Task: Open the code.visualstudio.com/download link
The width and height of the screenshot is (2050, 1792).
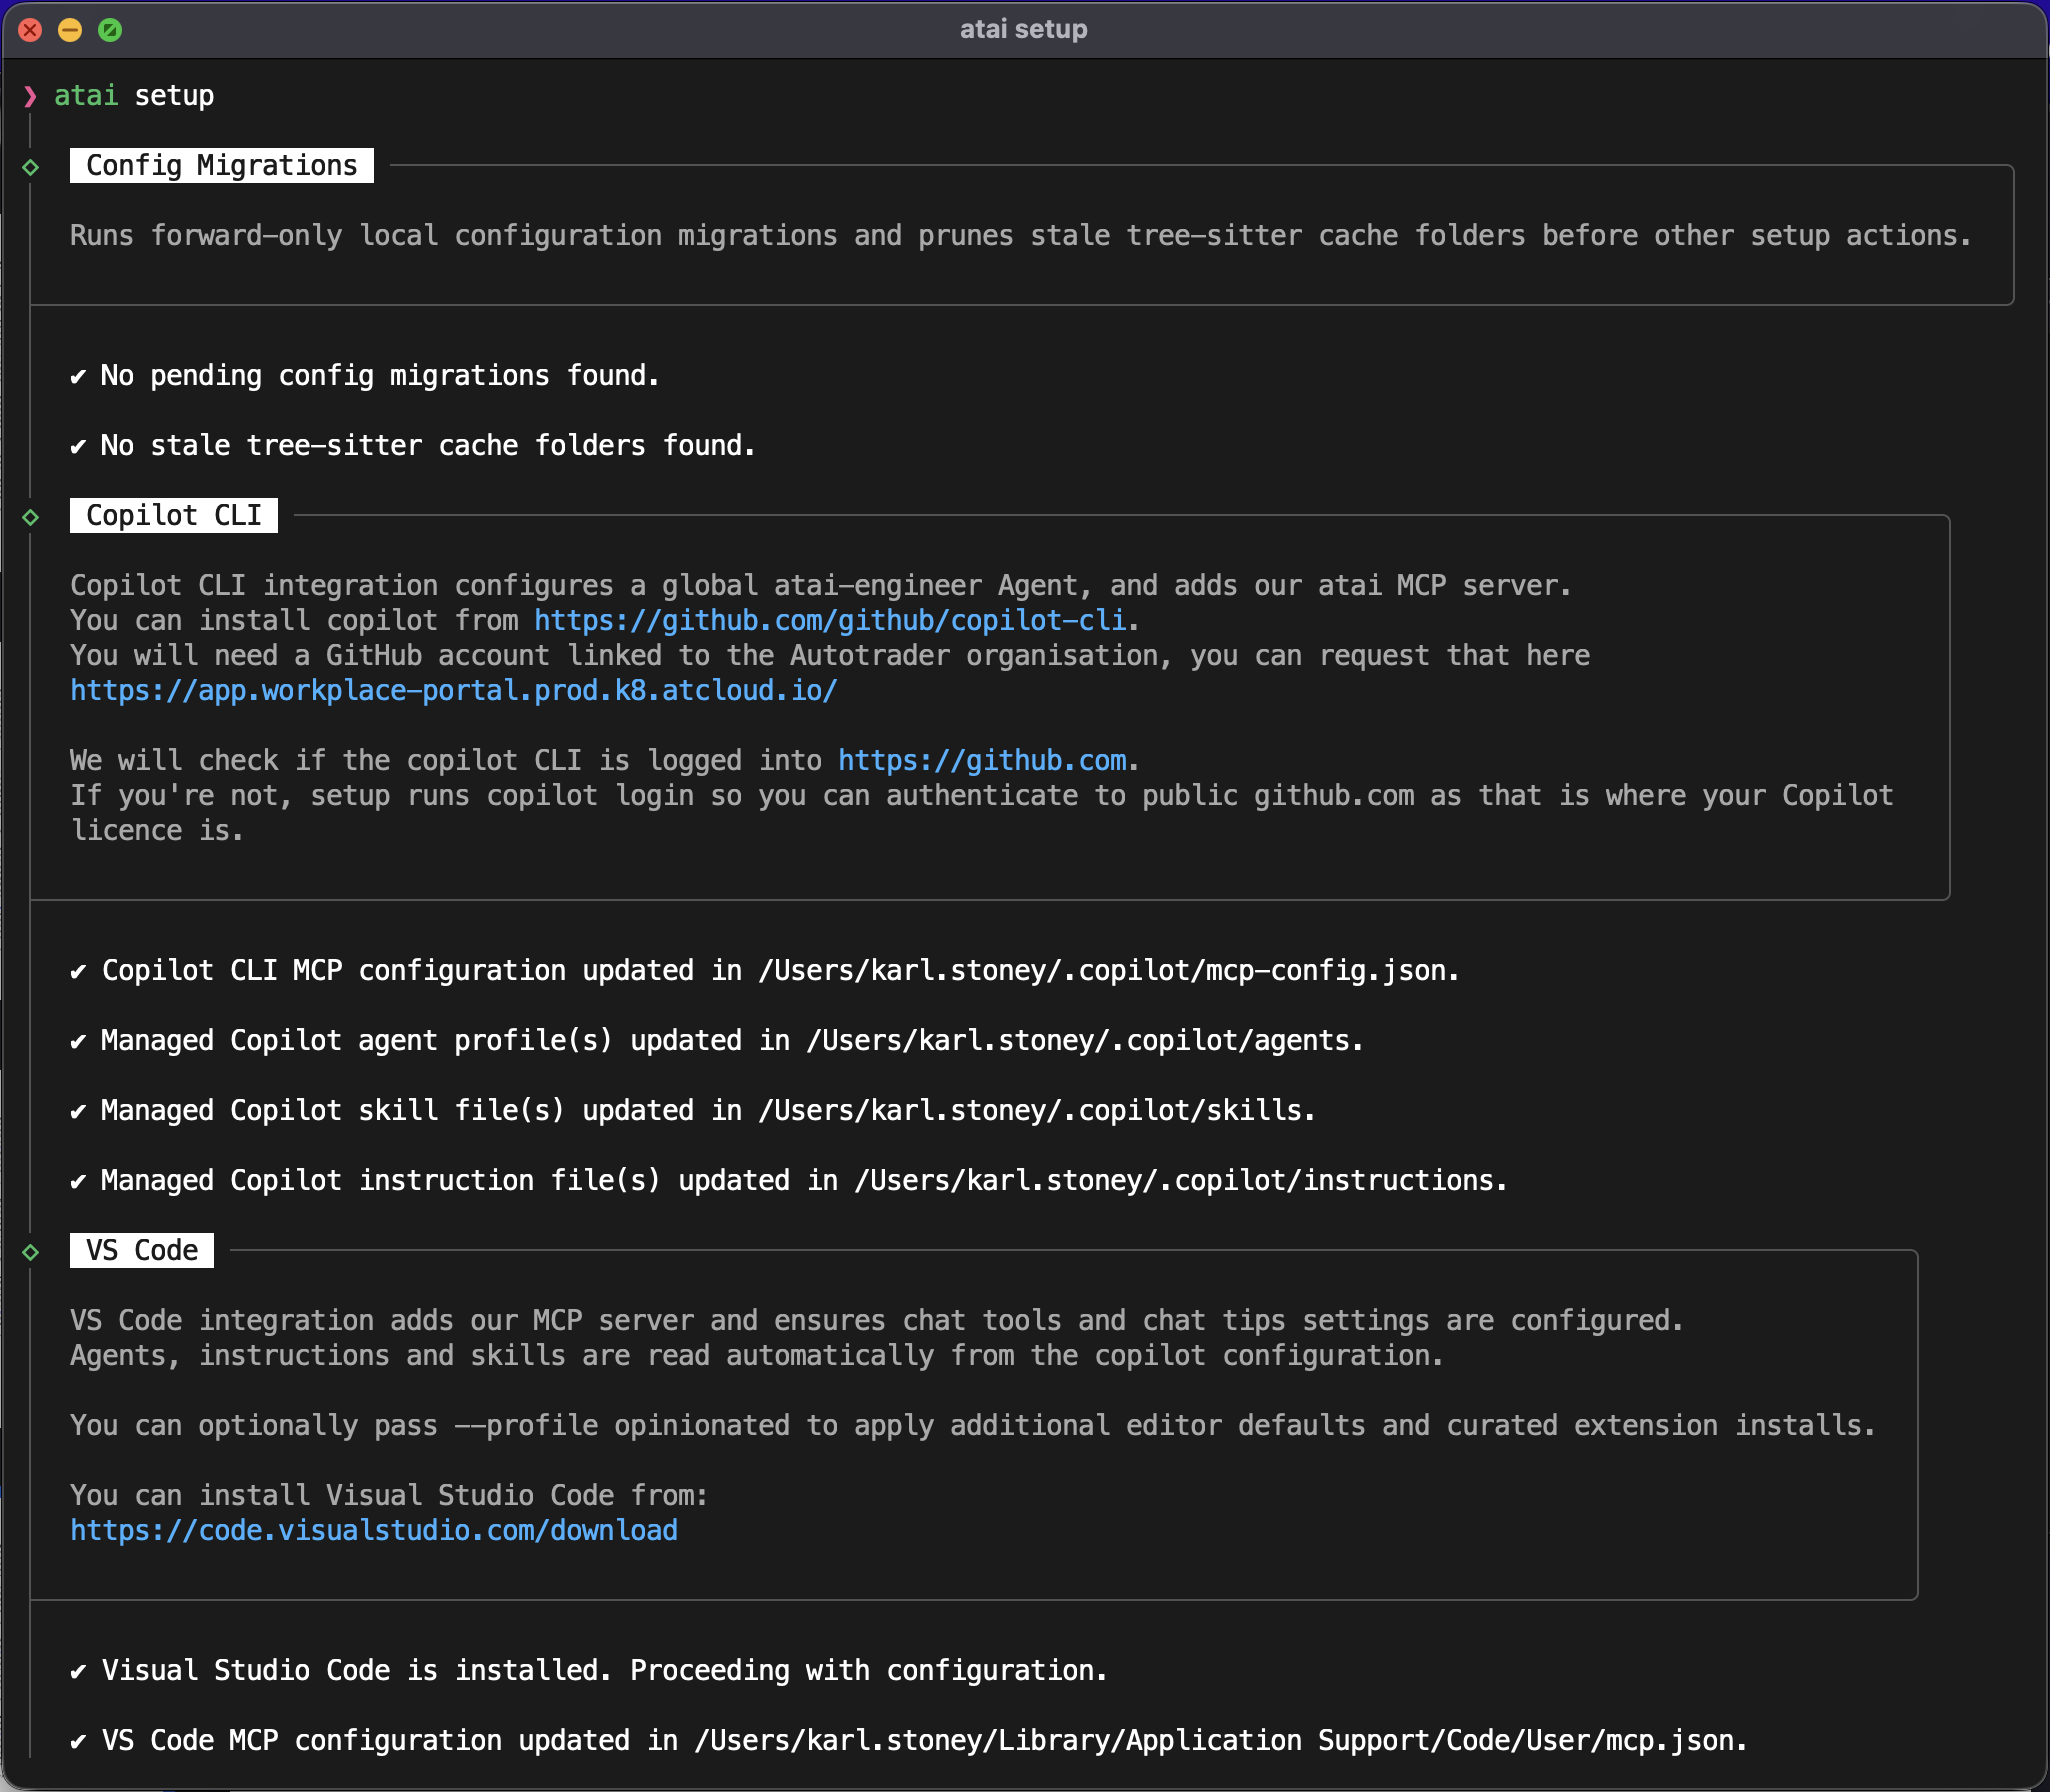Action: 374,1531
